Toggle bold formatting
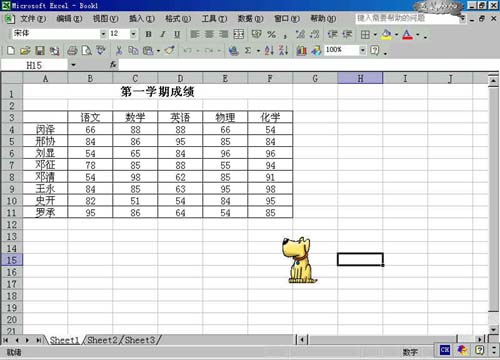 (x=149, y=34)
